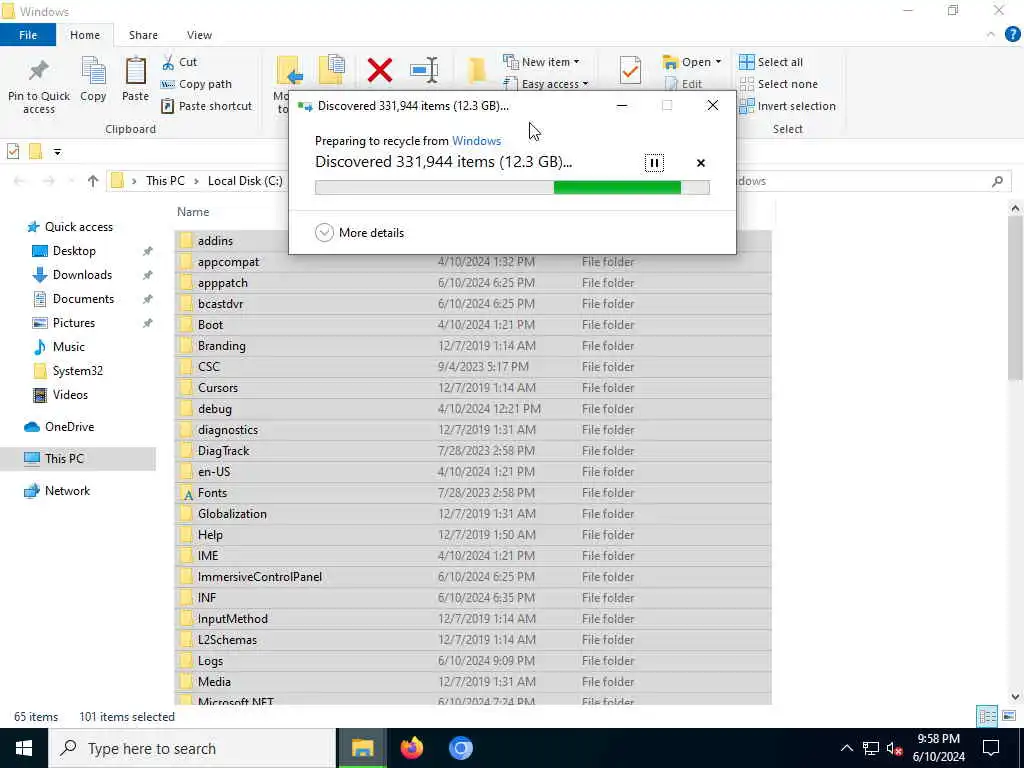Open the Windows Start menu
Screen dimensions: 1024x768
24,748
